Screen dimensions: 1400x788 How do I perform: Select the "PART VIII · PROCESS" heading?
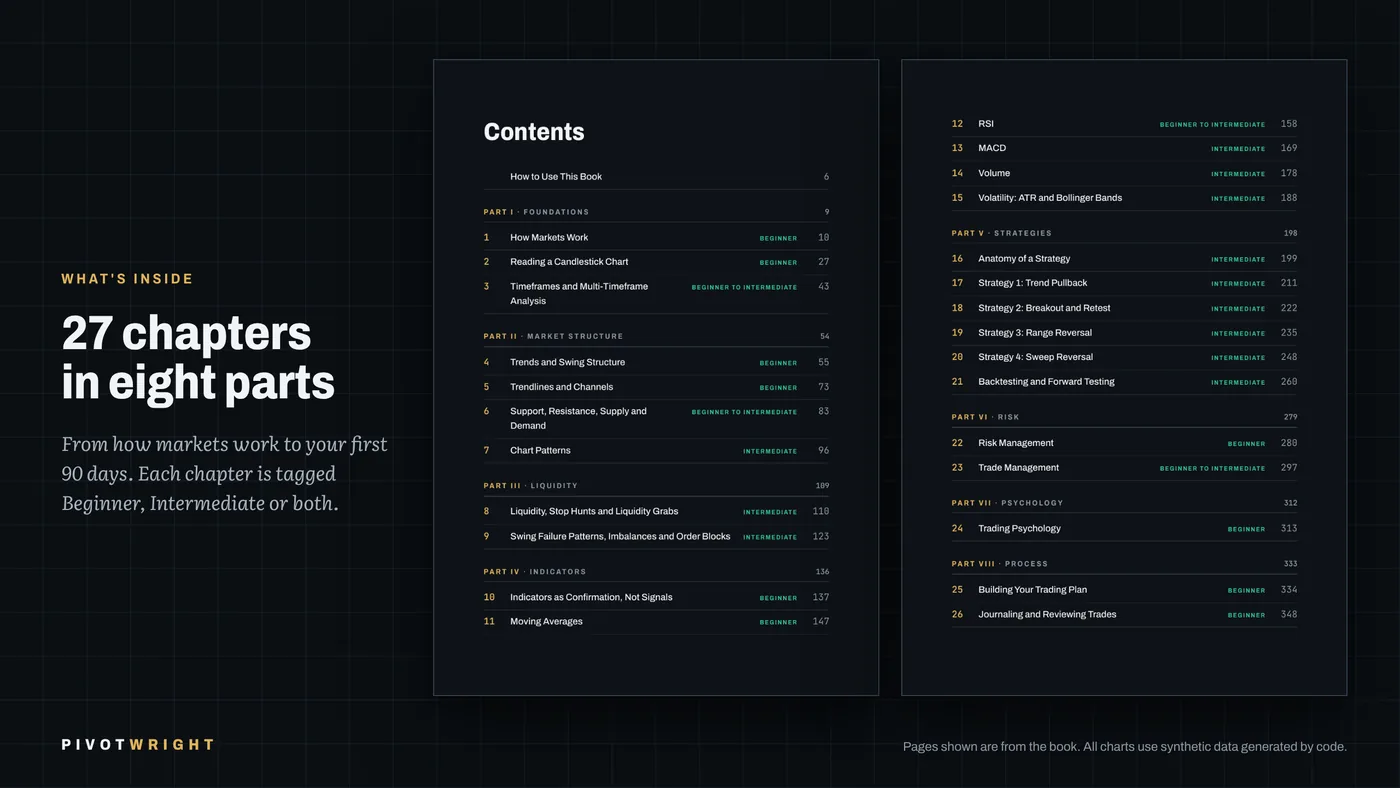1000,564
